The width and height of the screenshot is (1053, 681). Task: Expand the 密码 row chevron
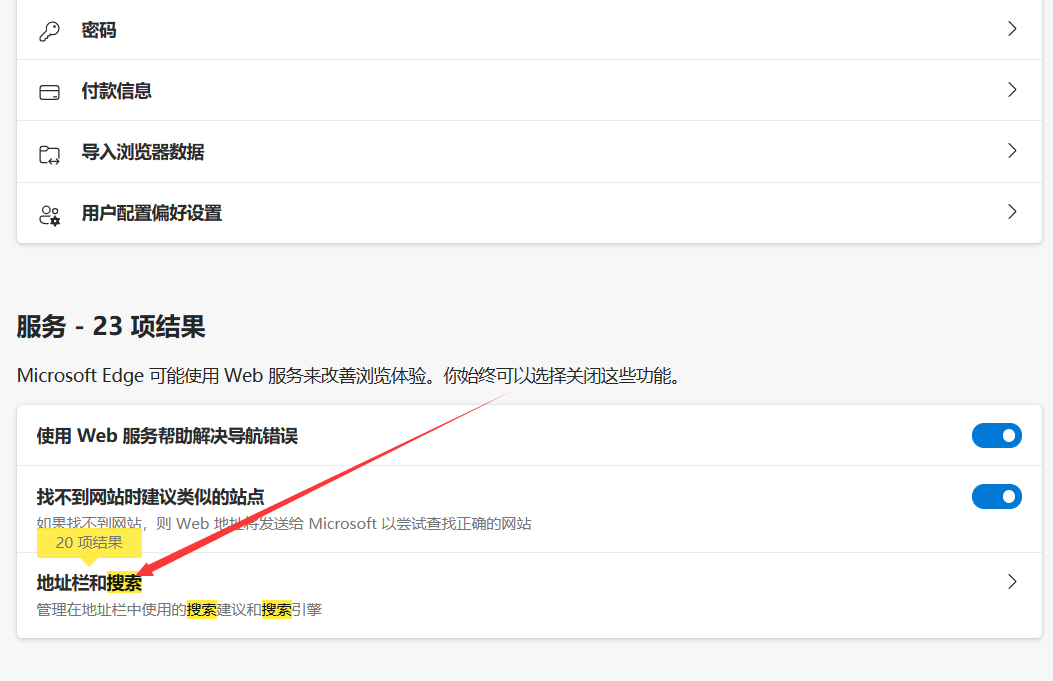pos(1012,29)
